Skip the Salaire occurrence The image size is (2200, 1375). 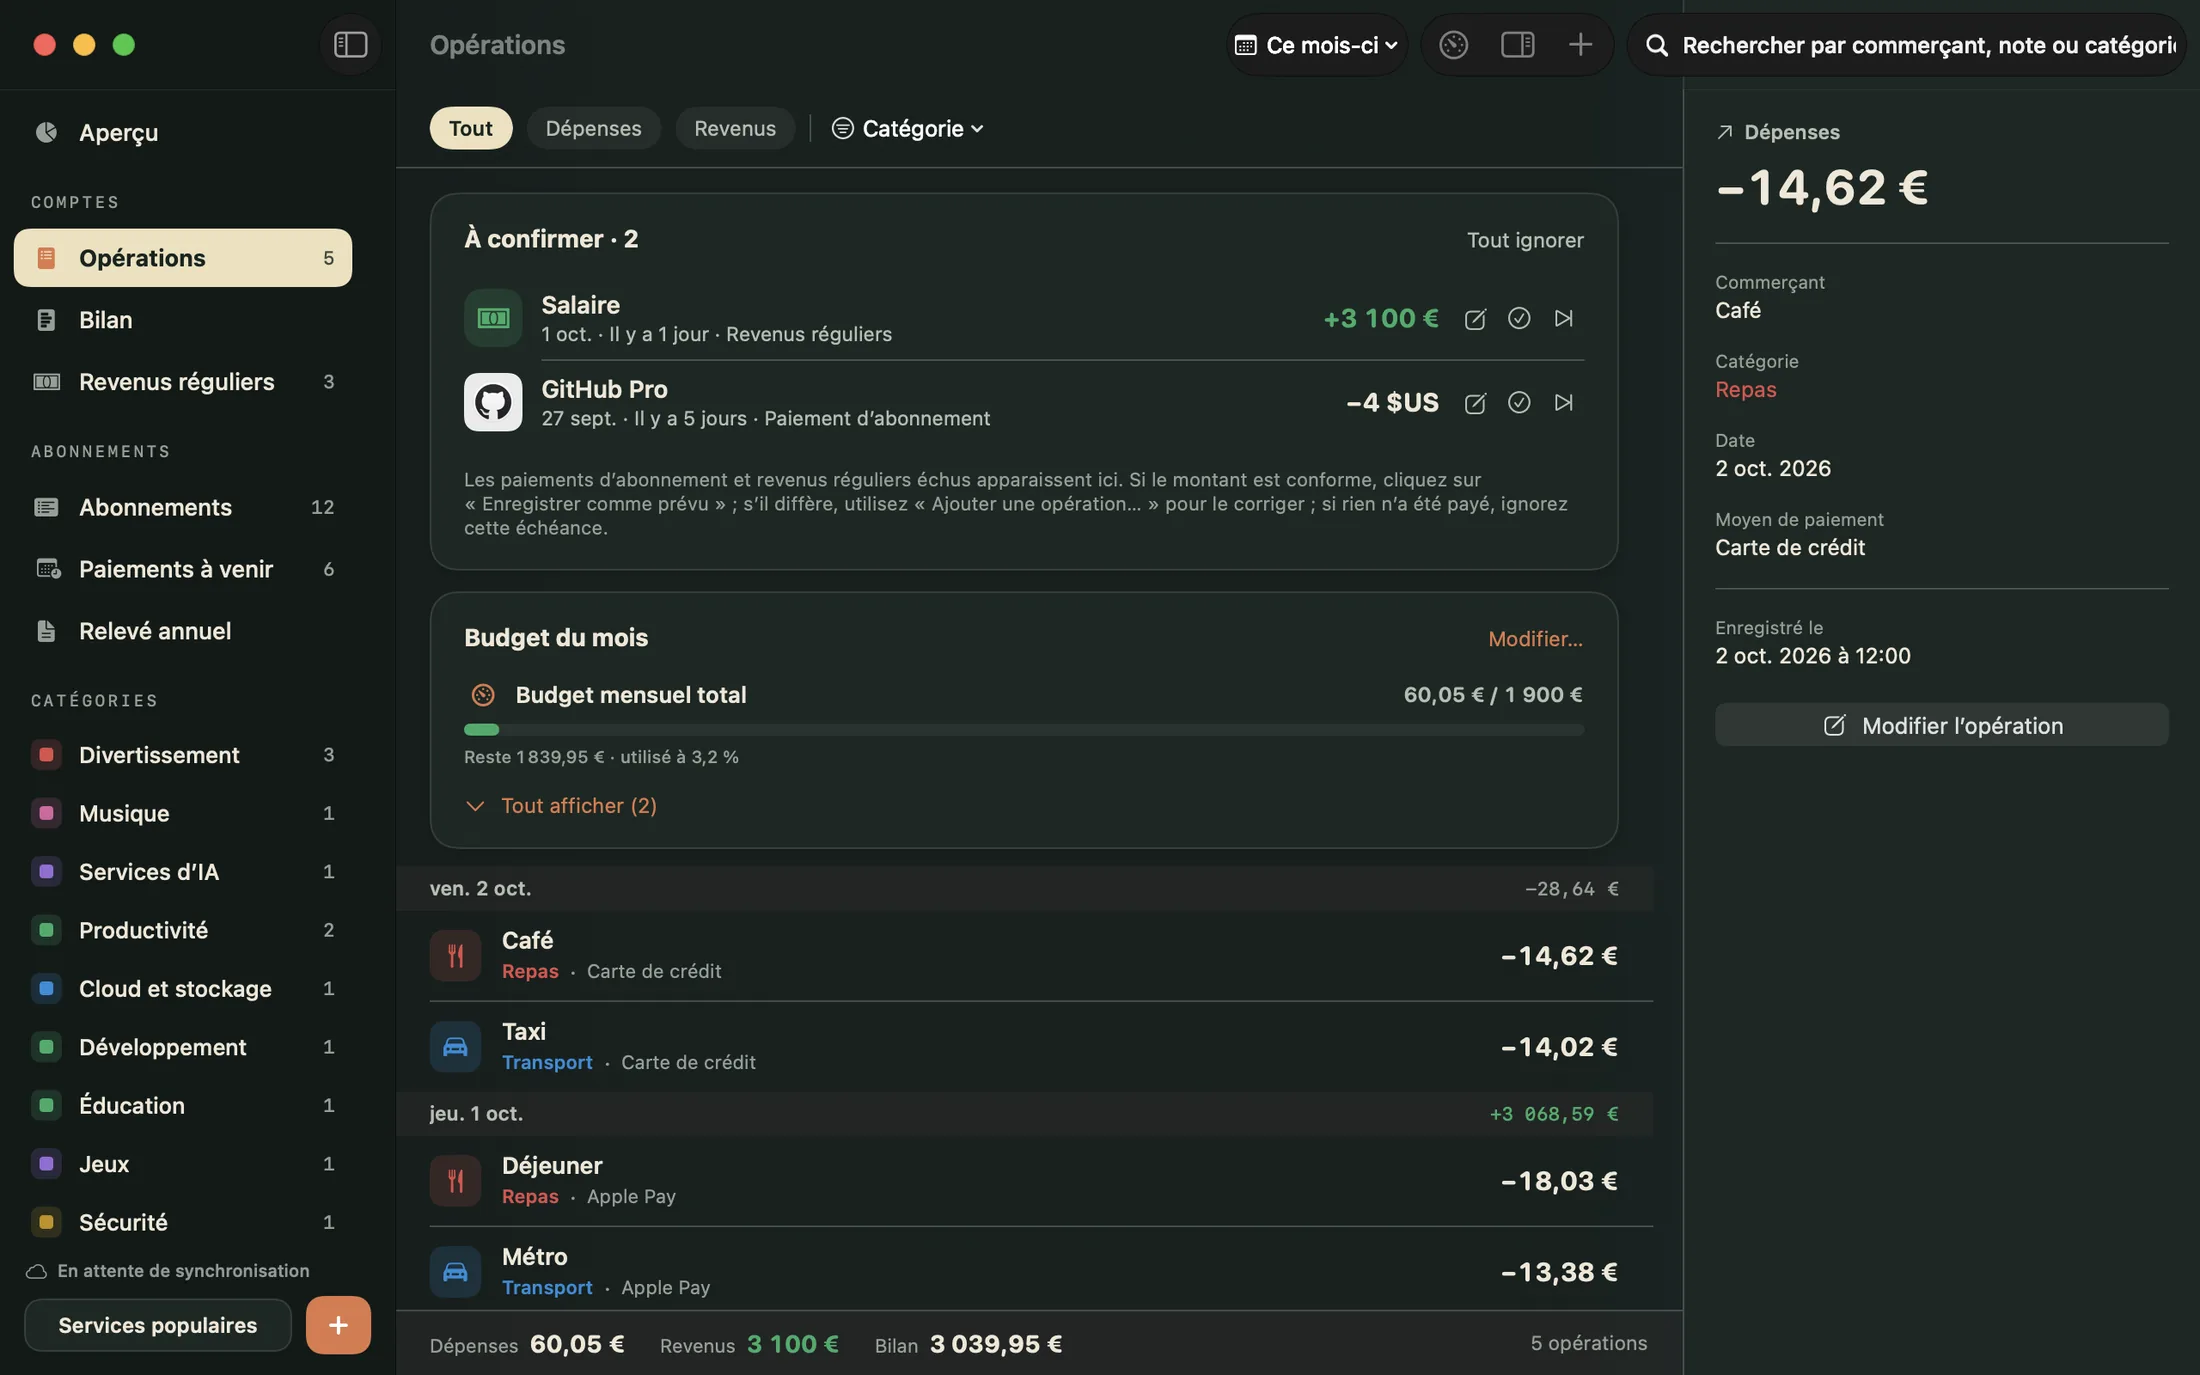(x=1564, y=318)
